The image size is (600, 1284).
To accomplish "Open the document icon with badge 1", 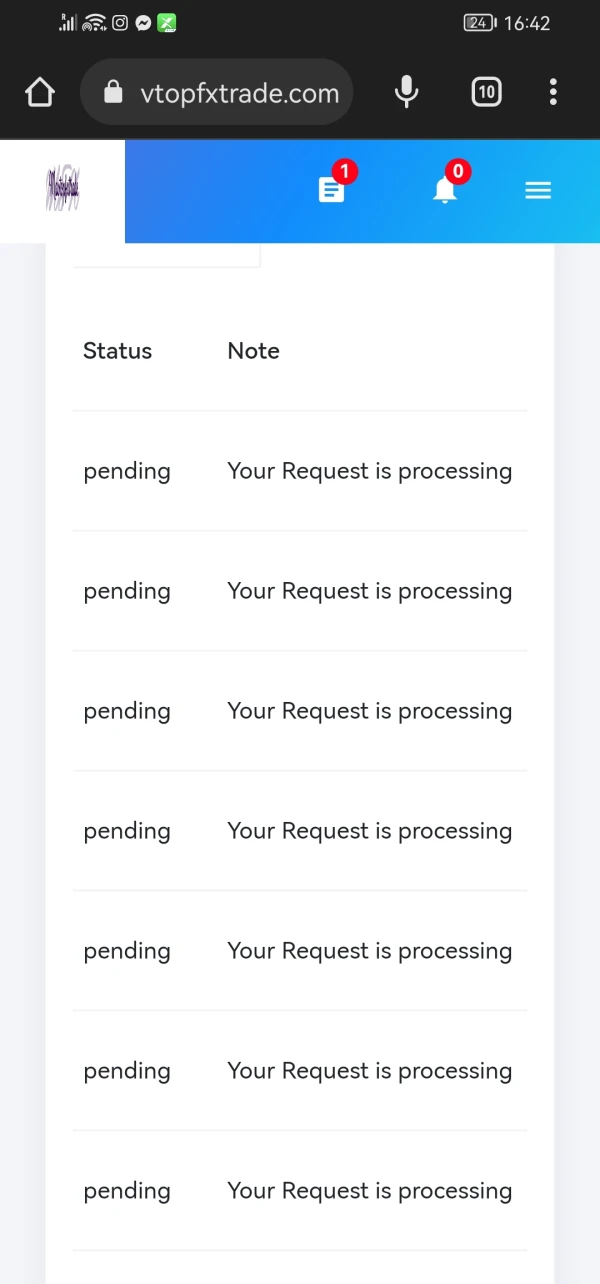I will pyautogui.click(x=332, y=190).
